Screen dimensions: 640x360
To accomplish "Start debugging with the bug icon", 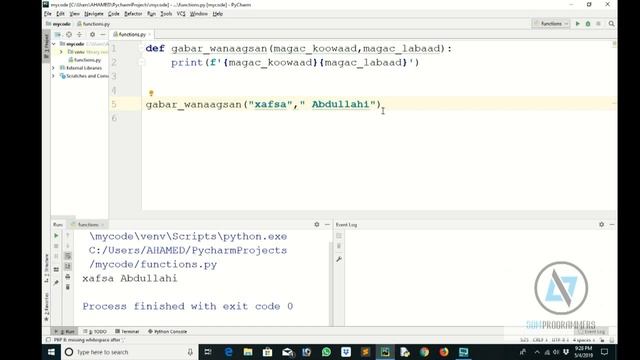I will 588,24.
